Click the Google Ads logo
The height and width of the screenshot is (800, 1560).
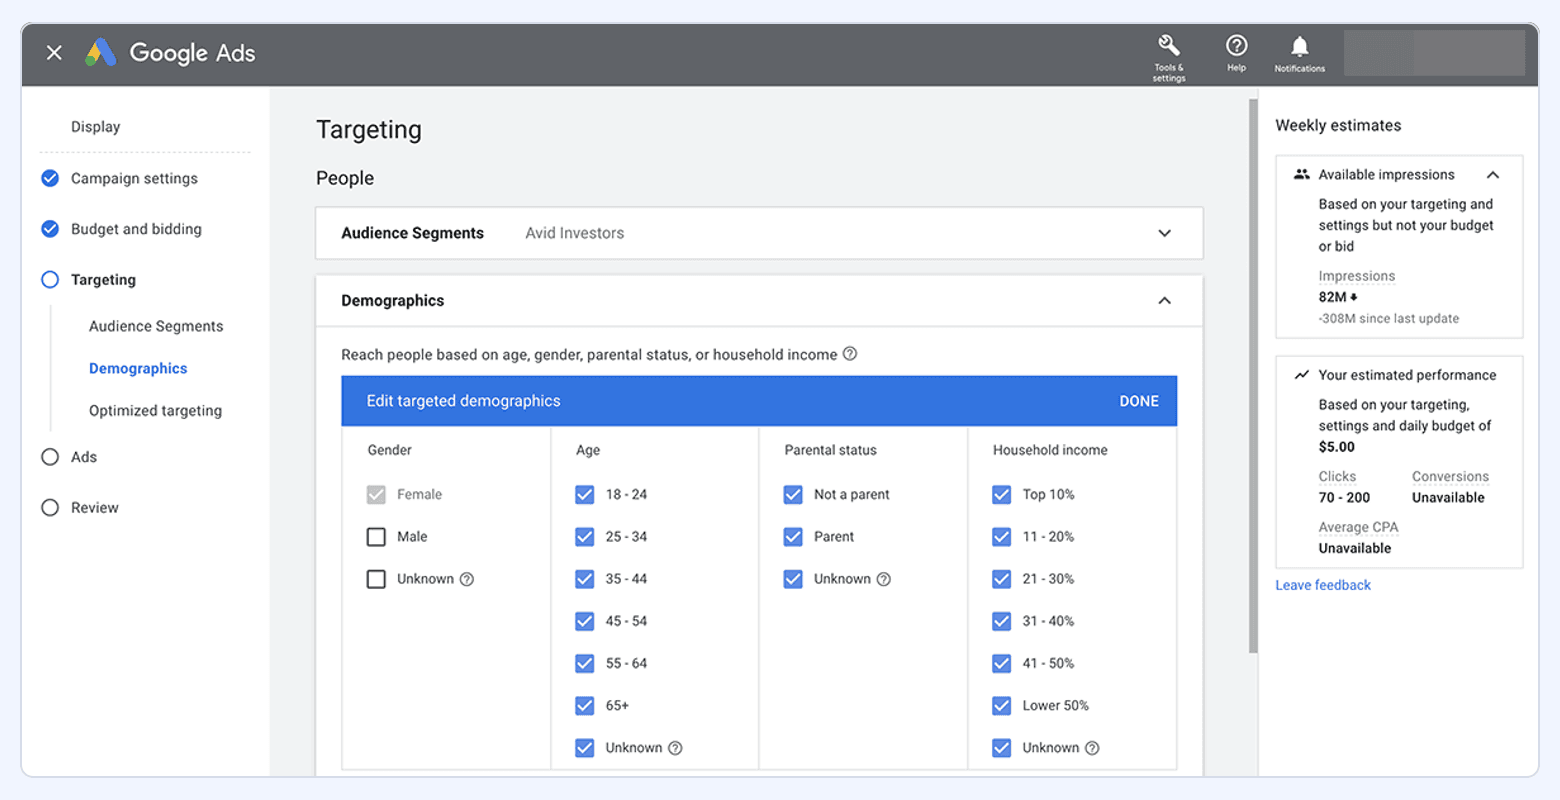[x=169, y=52]
